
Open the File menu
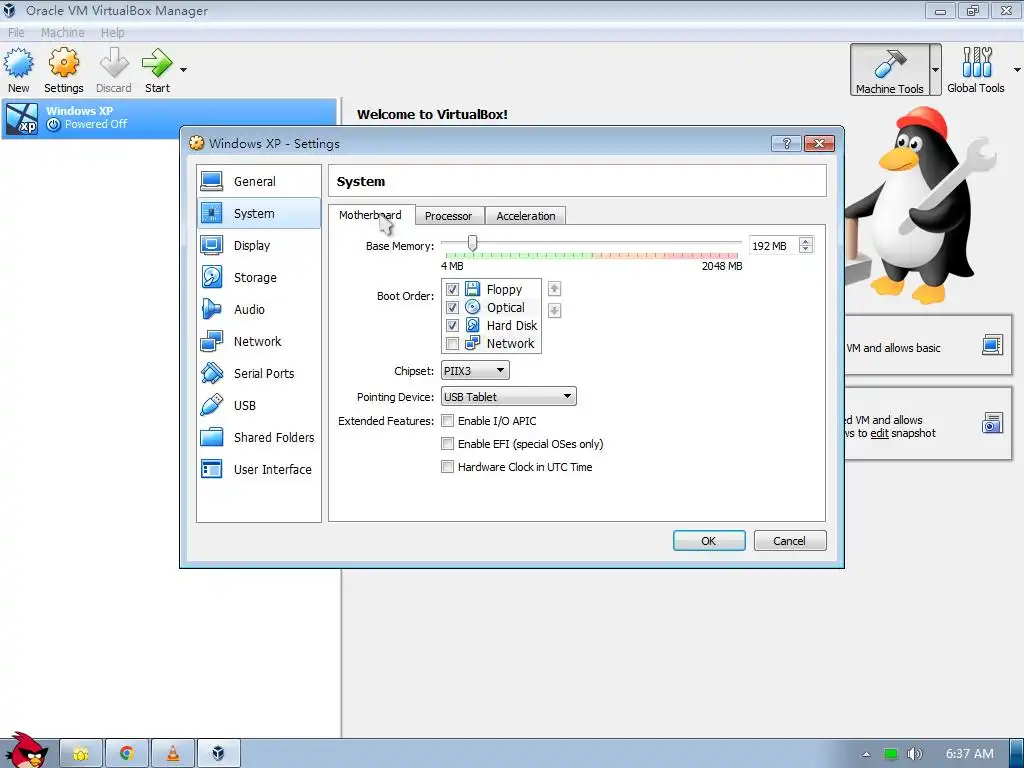(16, 33)
